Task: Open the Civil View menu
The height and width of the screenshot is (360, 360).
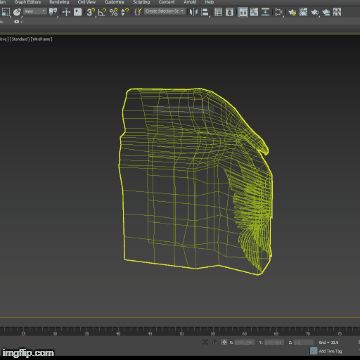Action: (87, 2)
